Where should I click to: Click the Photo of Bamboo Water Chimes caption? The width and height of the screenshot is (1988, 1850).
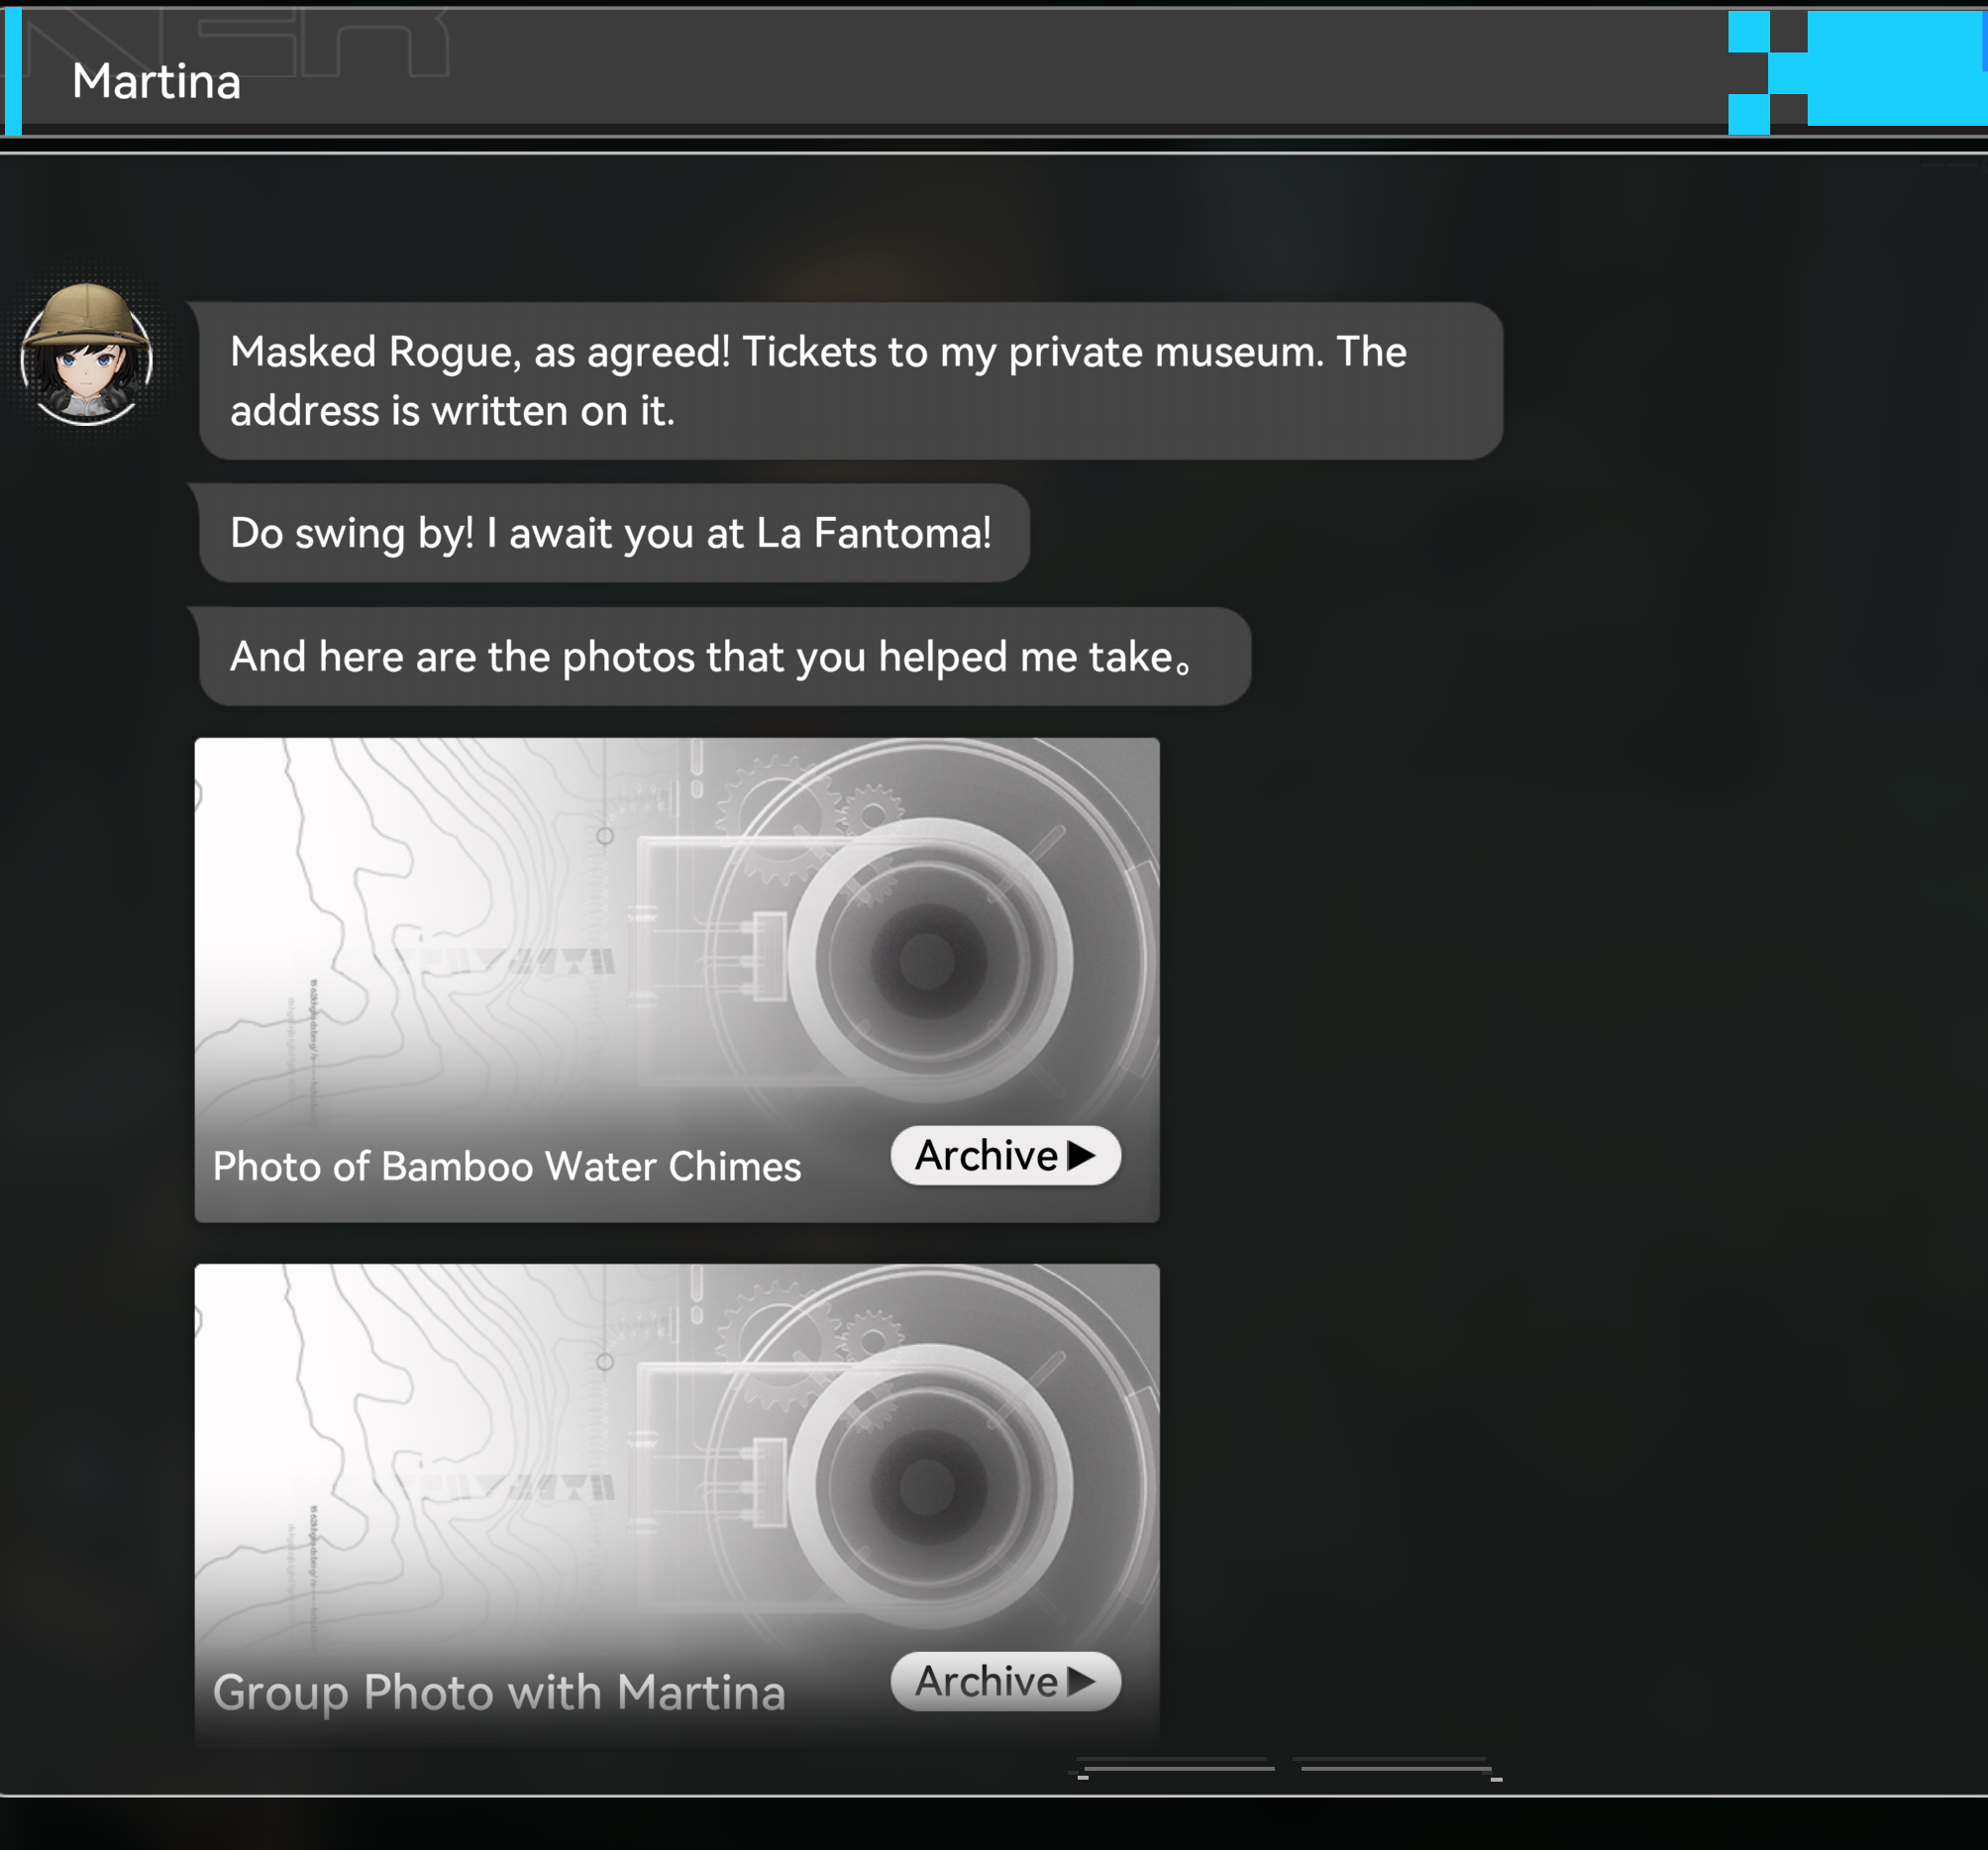pyautogui.click(x=506, y=1167)
